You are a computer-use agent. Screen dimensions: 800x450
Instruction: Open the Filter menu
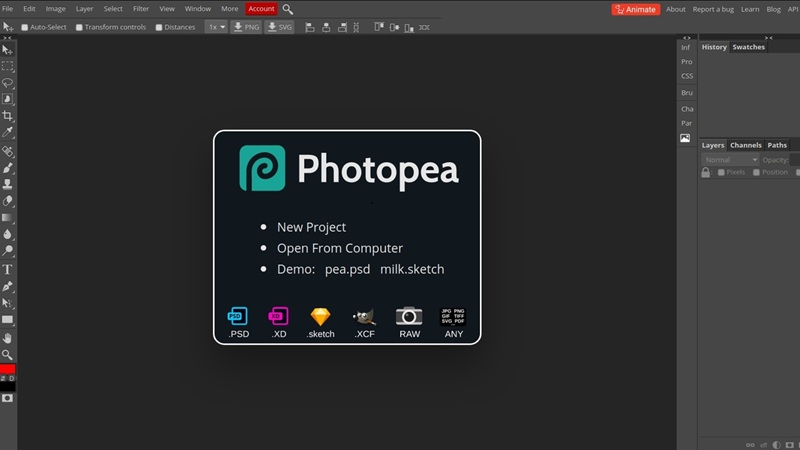tap(141, 9)
